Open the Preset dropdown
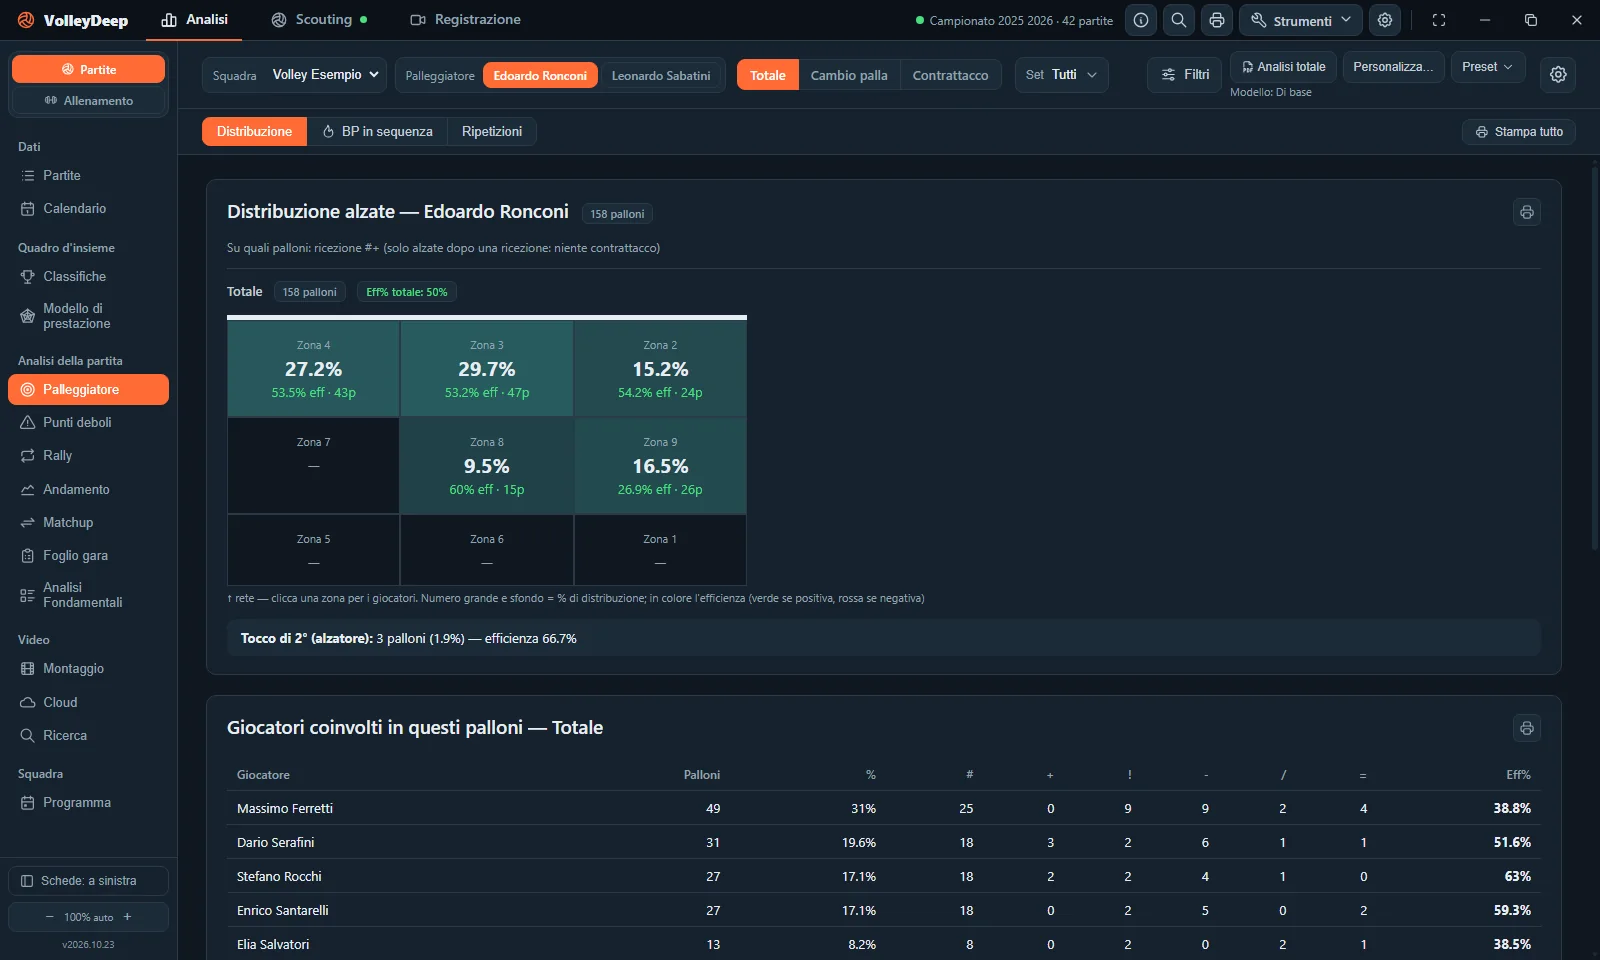 [x=1488, y=67]
